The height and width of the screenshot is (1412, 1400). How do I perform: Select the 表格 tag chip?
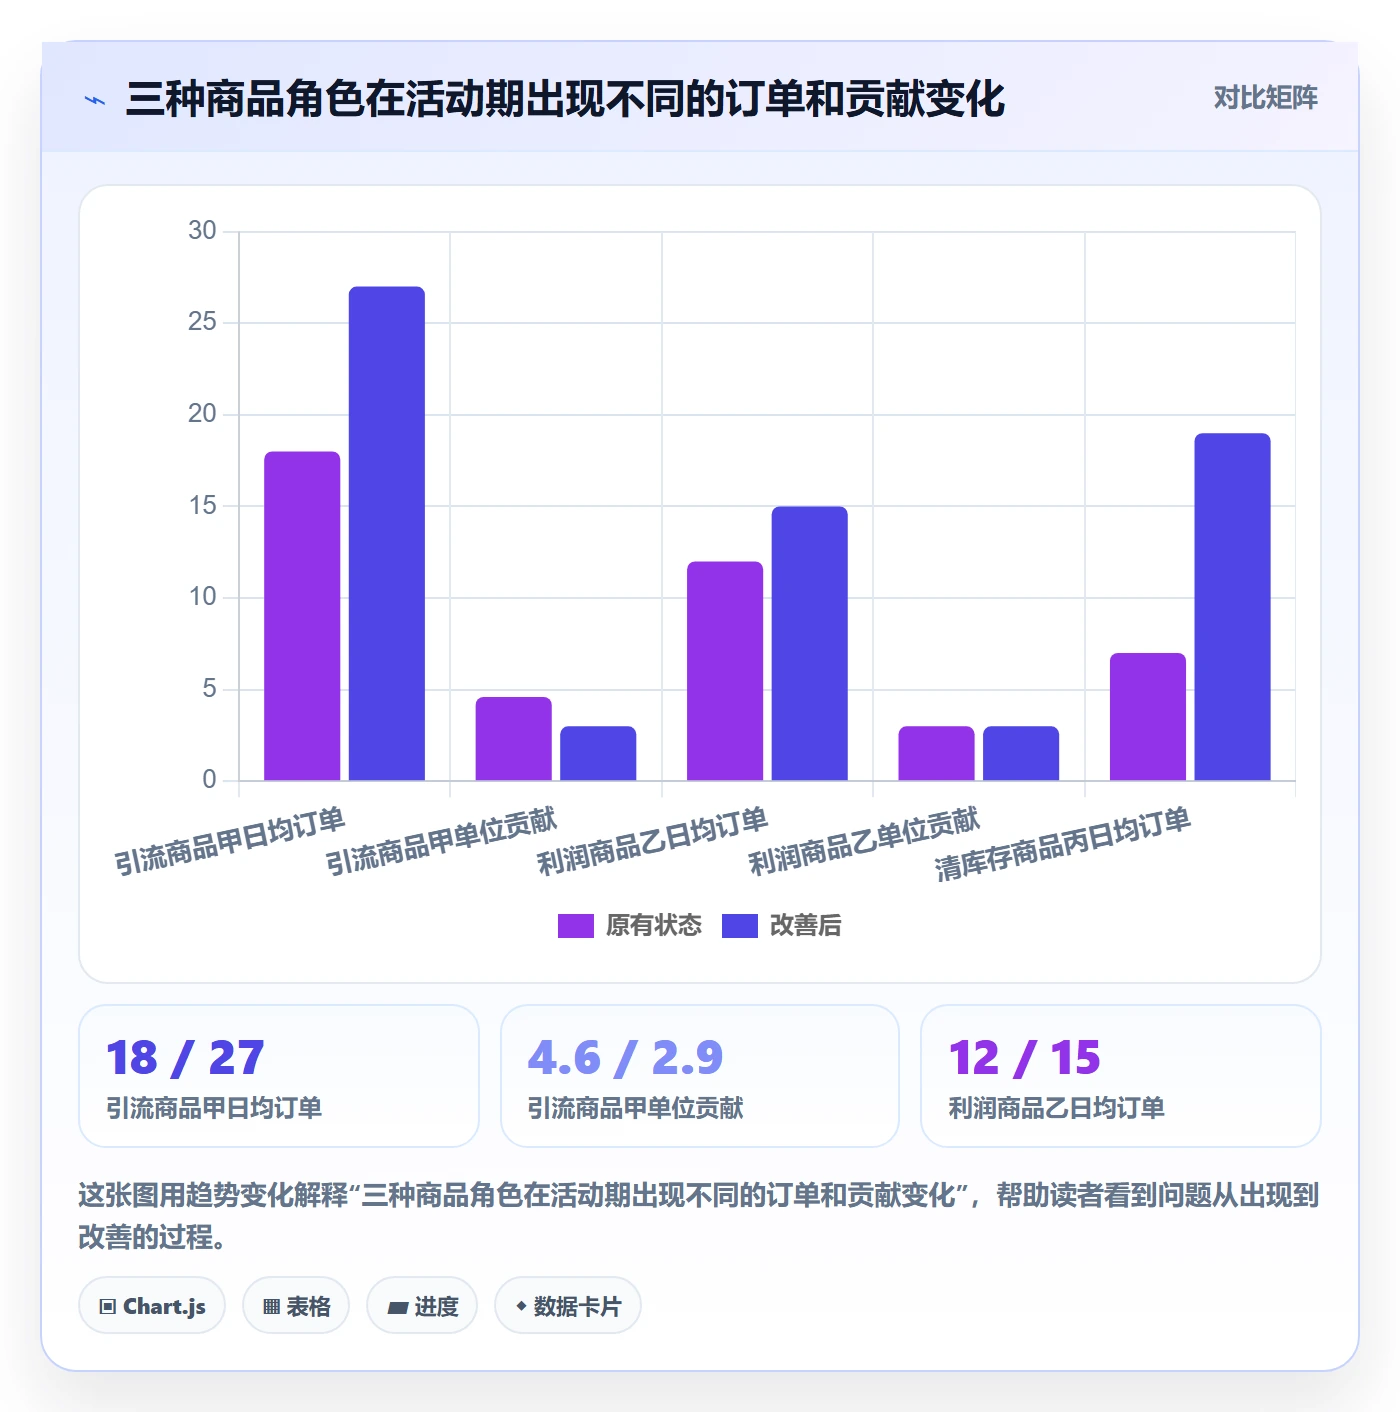coord(296,1305)
